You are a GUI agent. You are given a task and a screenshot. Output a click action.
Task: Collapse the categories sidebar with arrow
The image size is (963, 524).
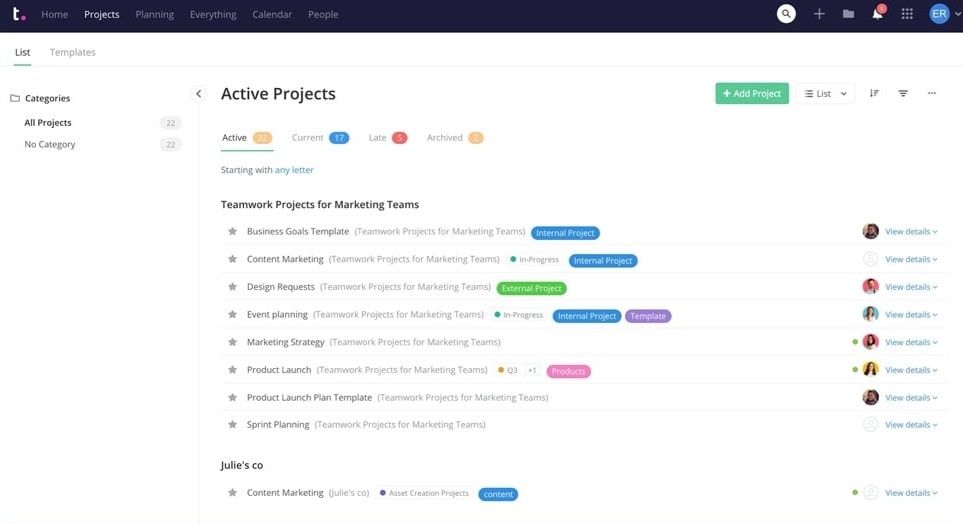tap(198, 94)
